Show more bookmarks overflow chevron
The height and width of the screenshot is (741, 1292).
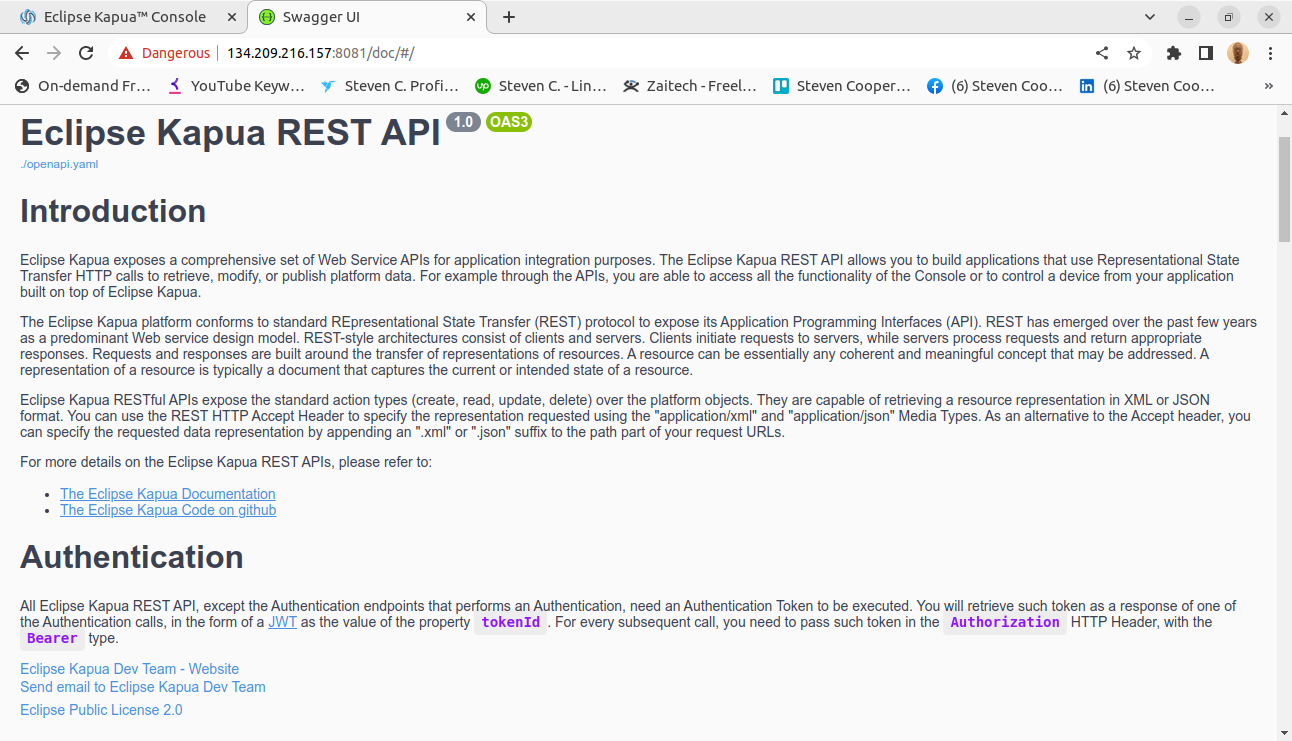point(1269,86)
